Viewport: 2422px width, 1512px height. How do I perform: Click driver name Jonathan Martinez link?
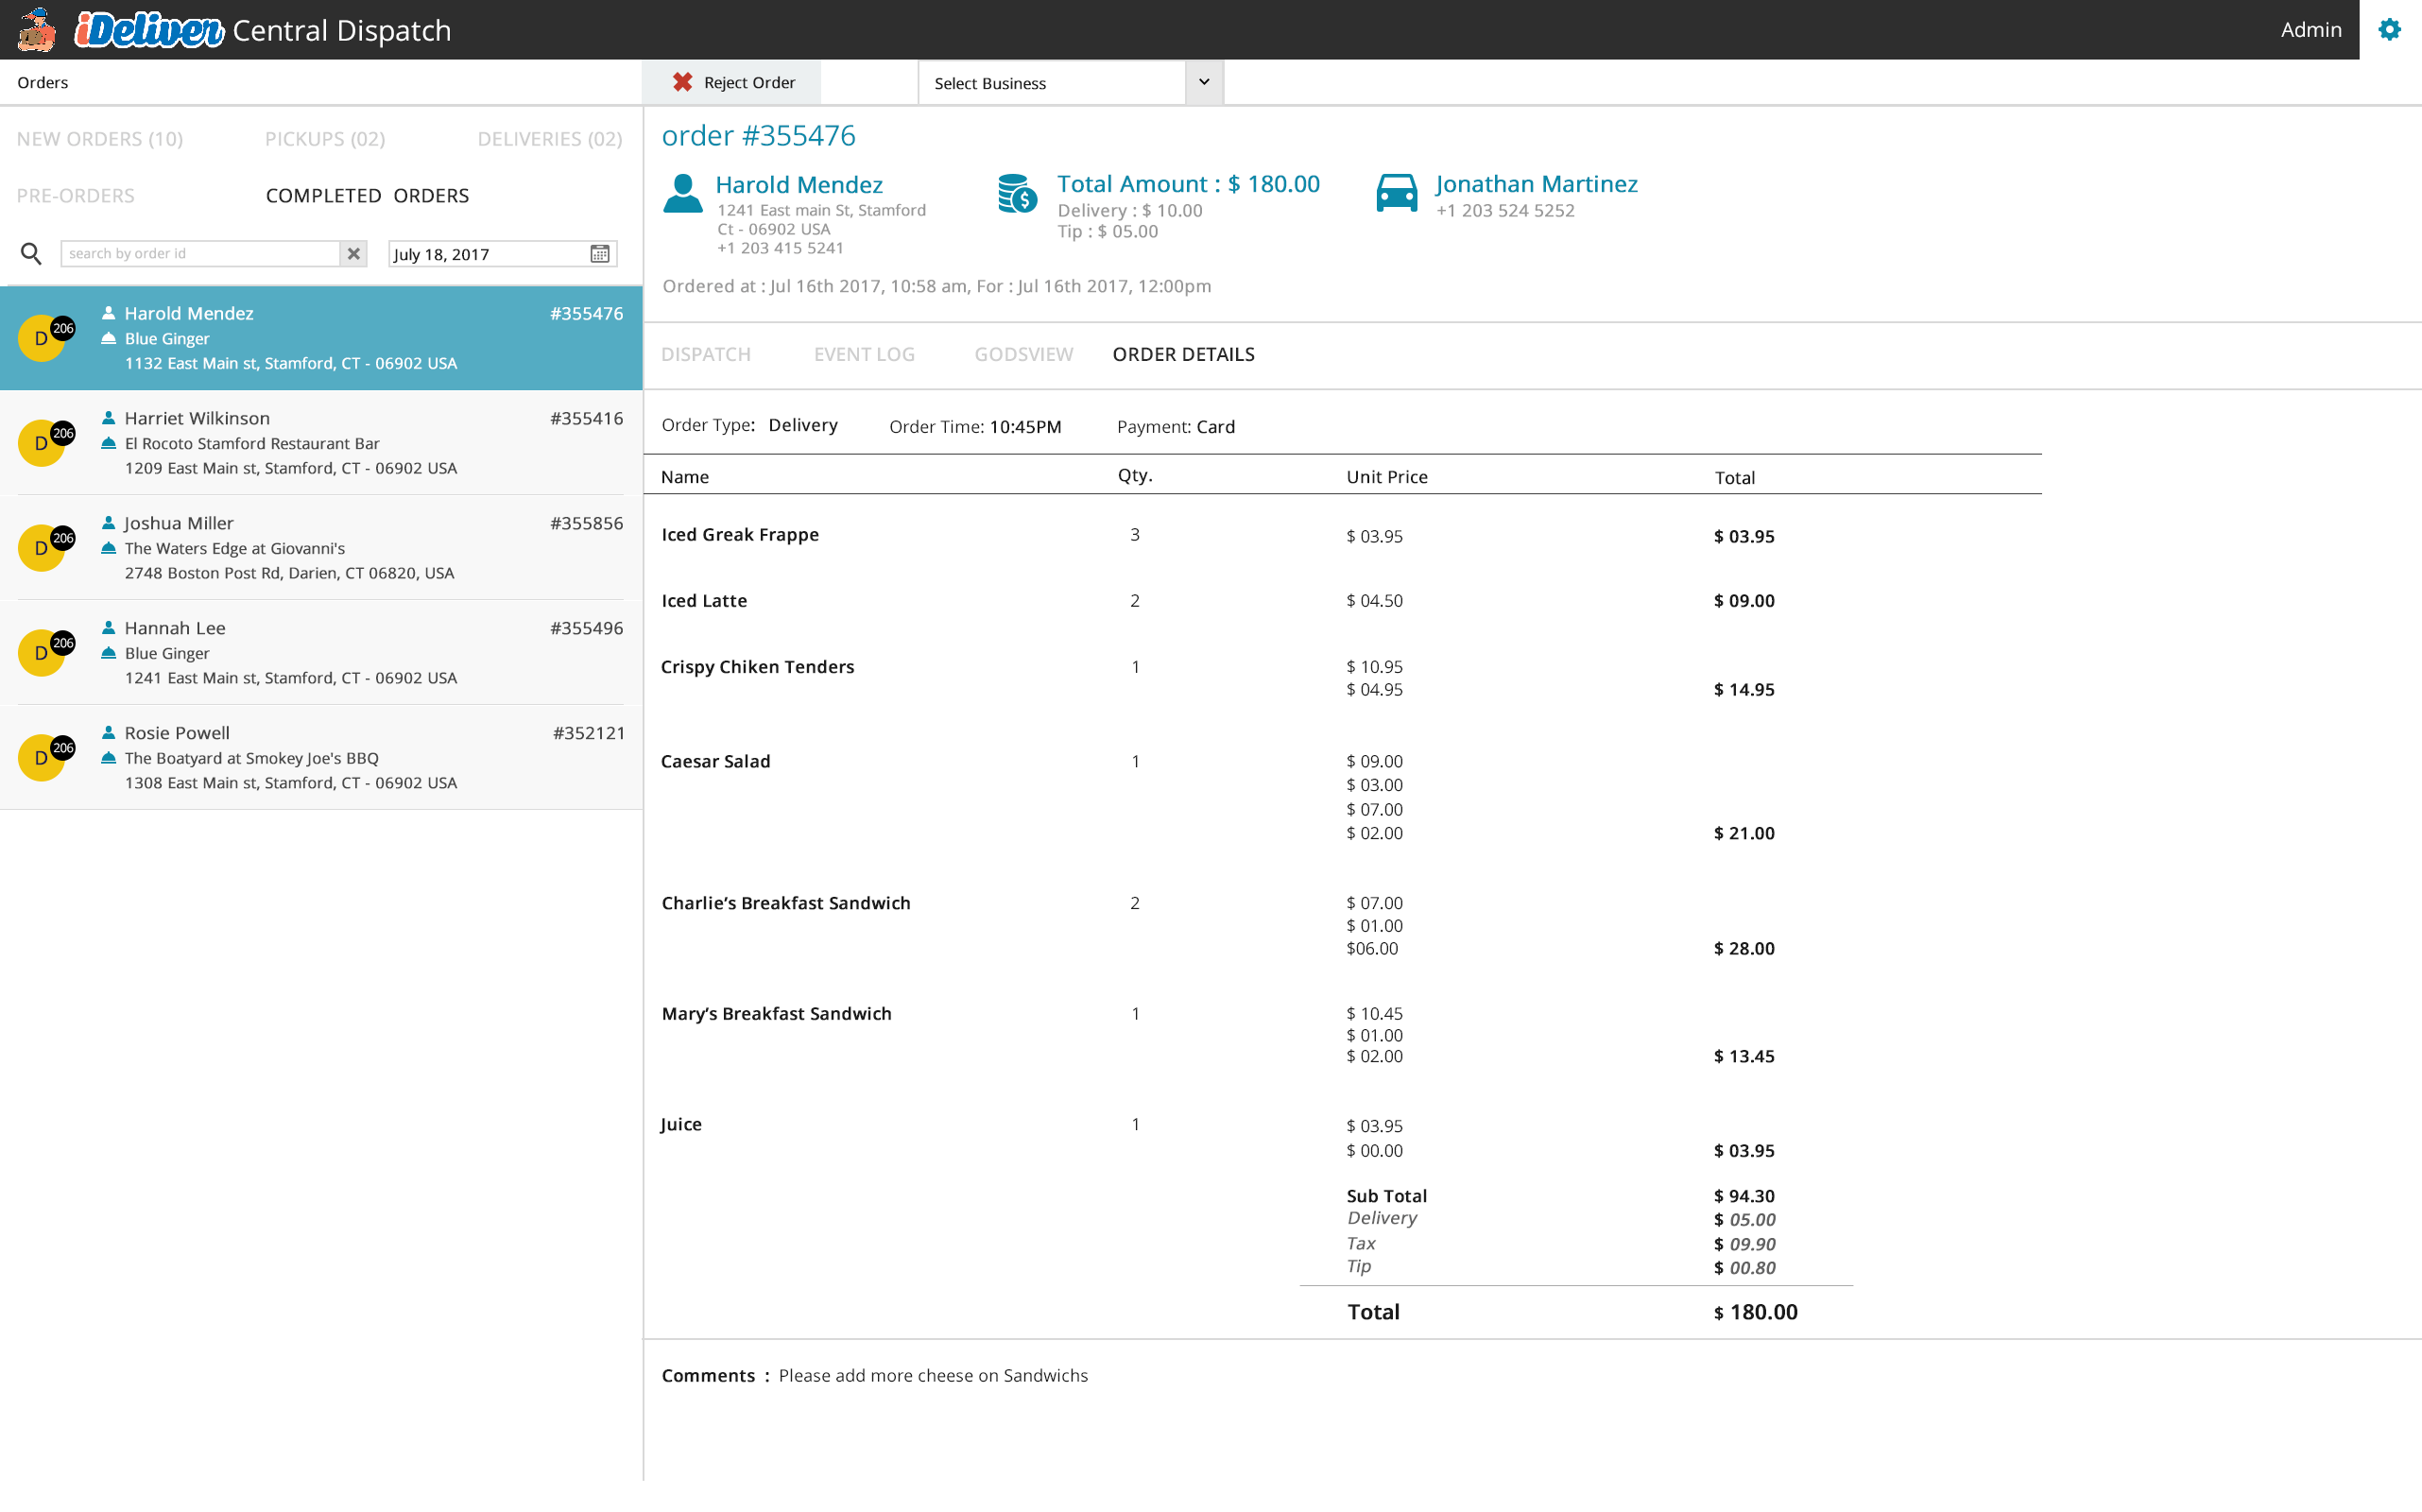(x=1536, y=184)
